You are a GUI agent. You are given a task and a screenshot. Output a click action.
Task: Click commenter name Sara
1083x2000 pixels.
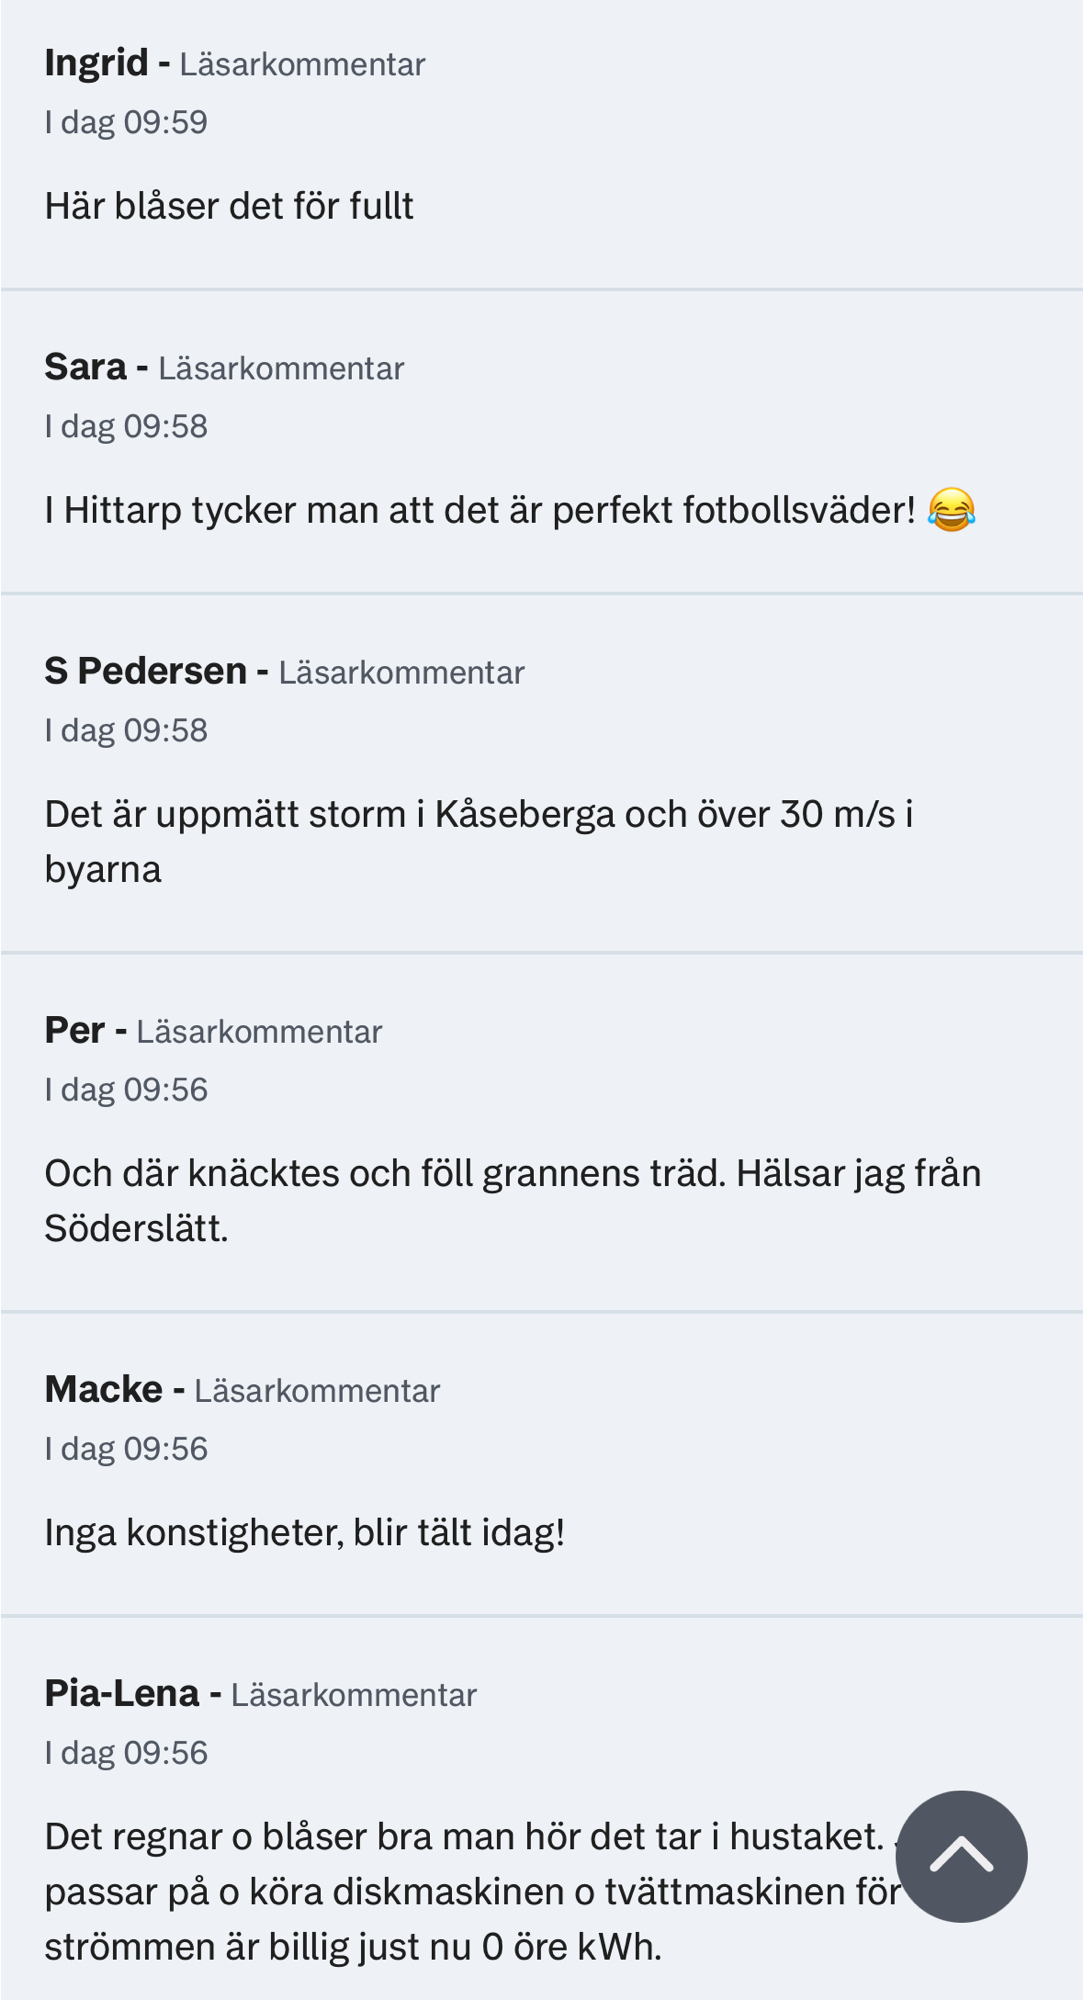pyautogui.click(x=85, y=367)
